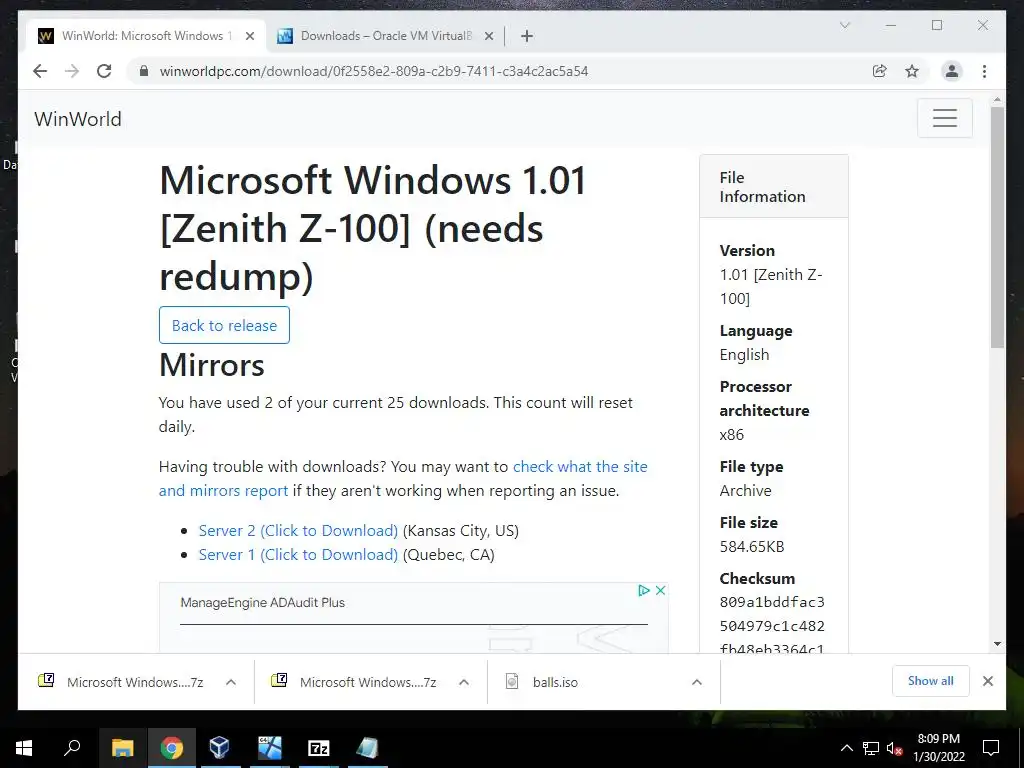Click the ManageEngine ADAudit Plus ad text
This screenshot has height=768, width=1024.
click(x=263, y=603)
